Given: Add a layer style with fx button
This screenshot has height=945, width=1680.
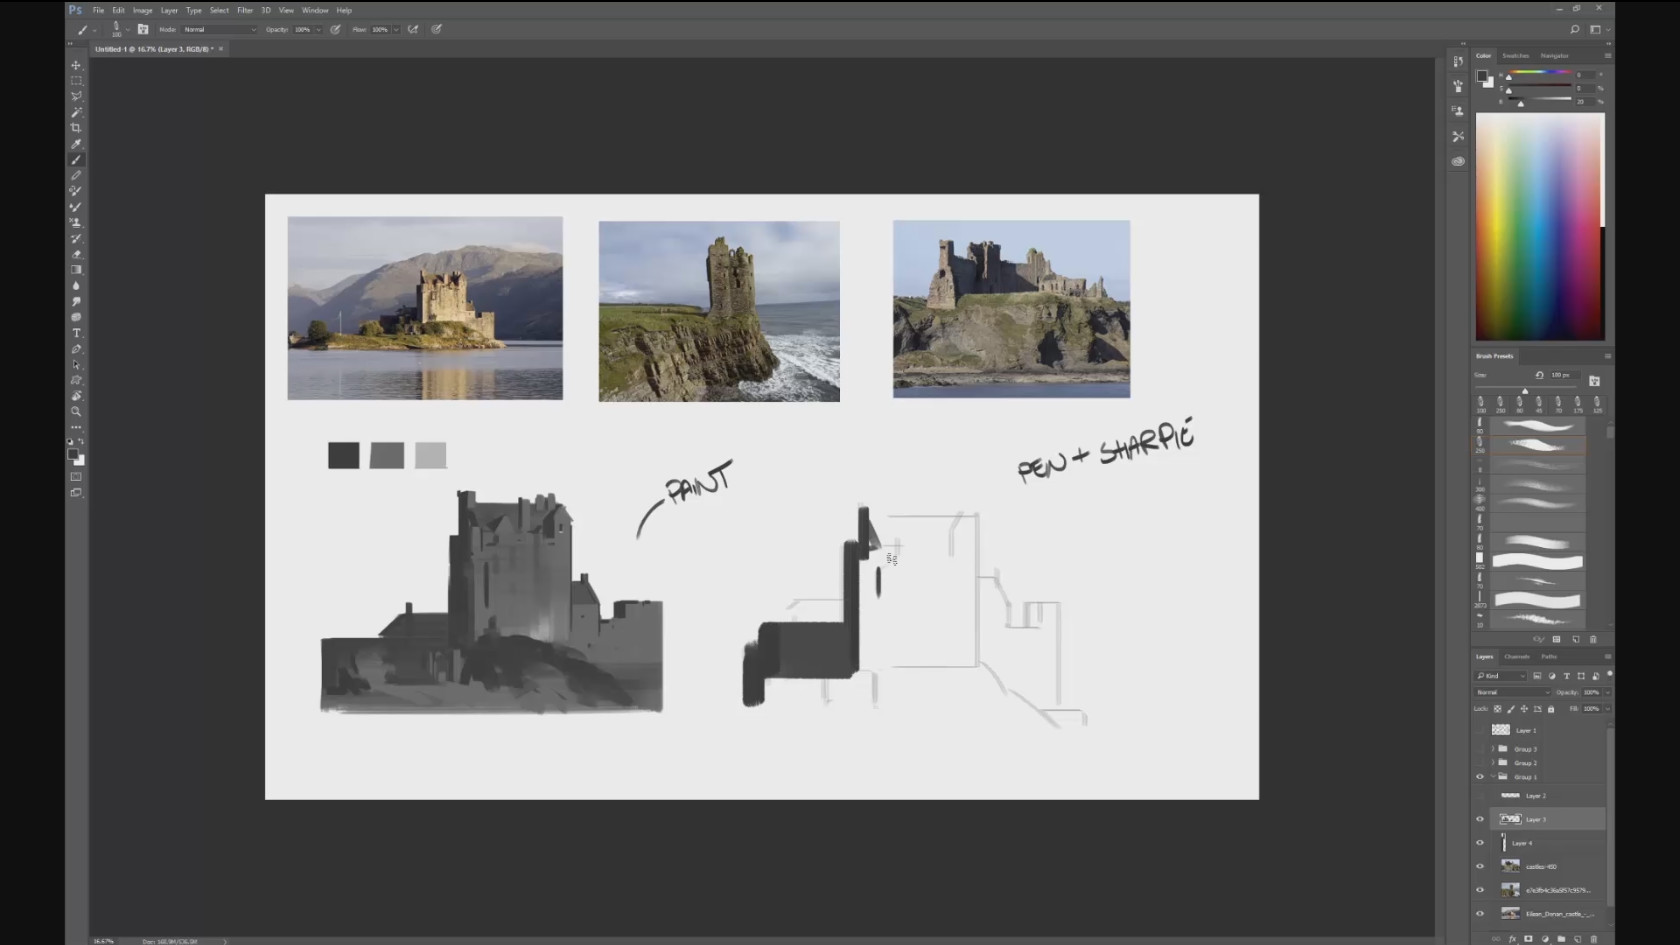Looking at the screenshot, I should 1512,939.
